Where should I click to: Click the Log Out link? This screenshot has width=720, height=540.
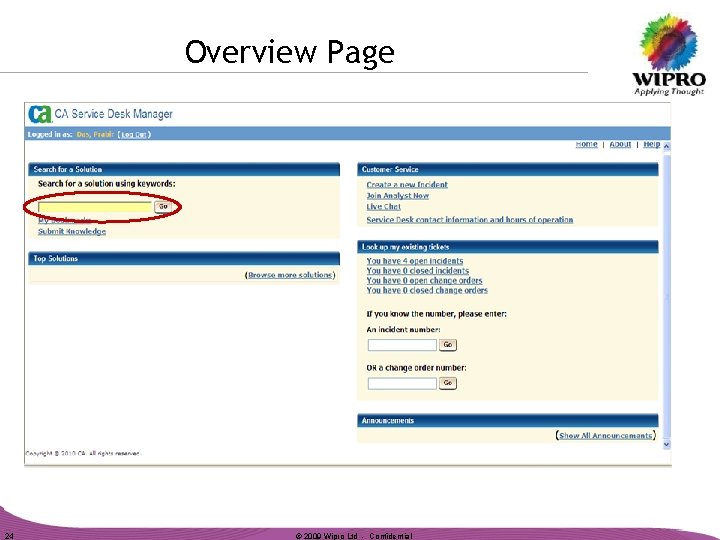pyautogui.click(x=134, y=135)
